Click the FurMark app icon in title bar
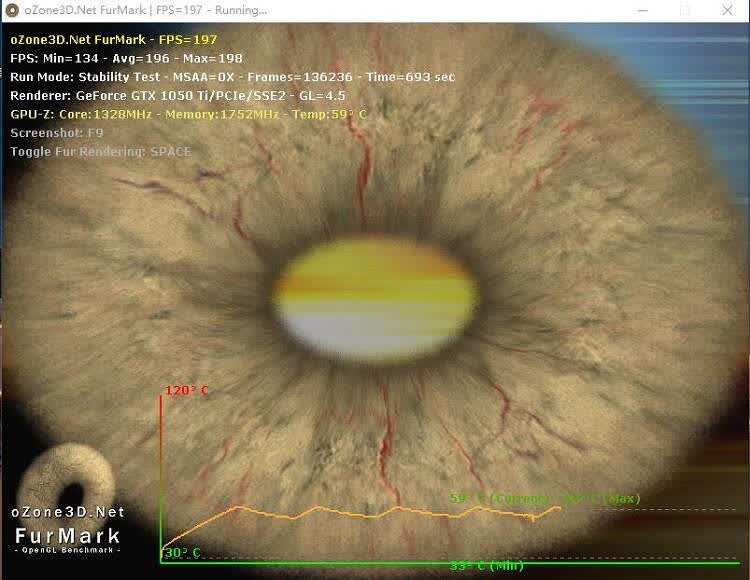750x580 pixels. click(x=11, y=10)
